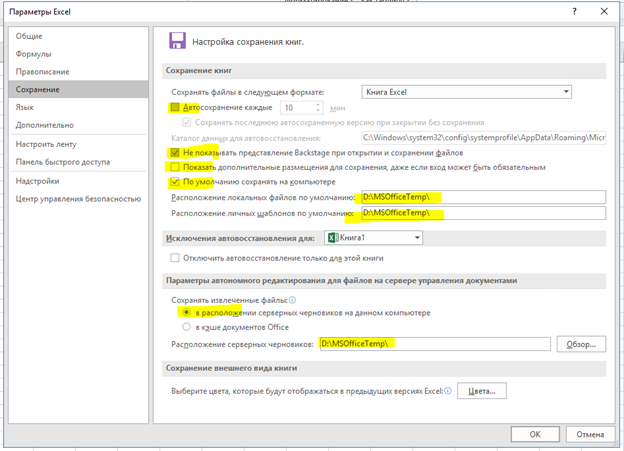Click the Настройка сохранения книг heading
The width and height of the screenshot is (624, 451).
[x=248, y=42]
